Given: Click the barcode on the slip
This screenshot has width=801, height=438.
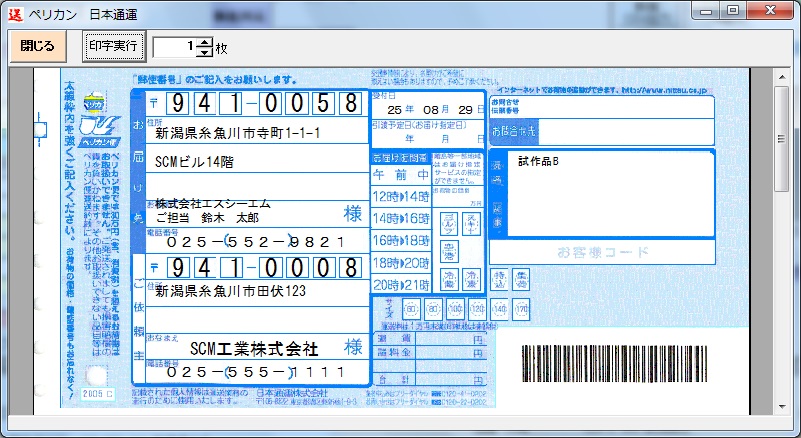Looking at the screenshot, I should point(615,363).
